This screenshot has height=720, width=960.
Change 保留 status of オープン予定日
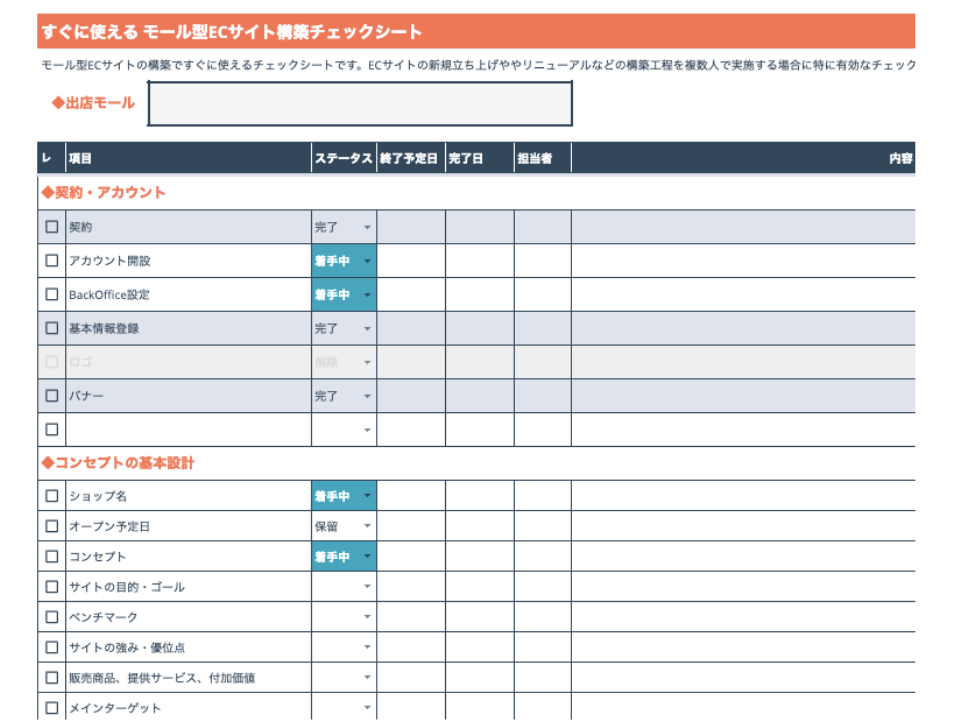367,526
